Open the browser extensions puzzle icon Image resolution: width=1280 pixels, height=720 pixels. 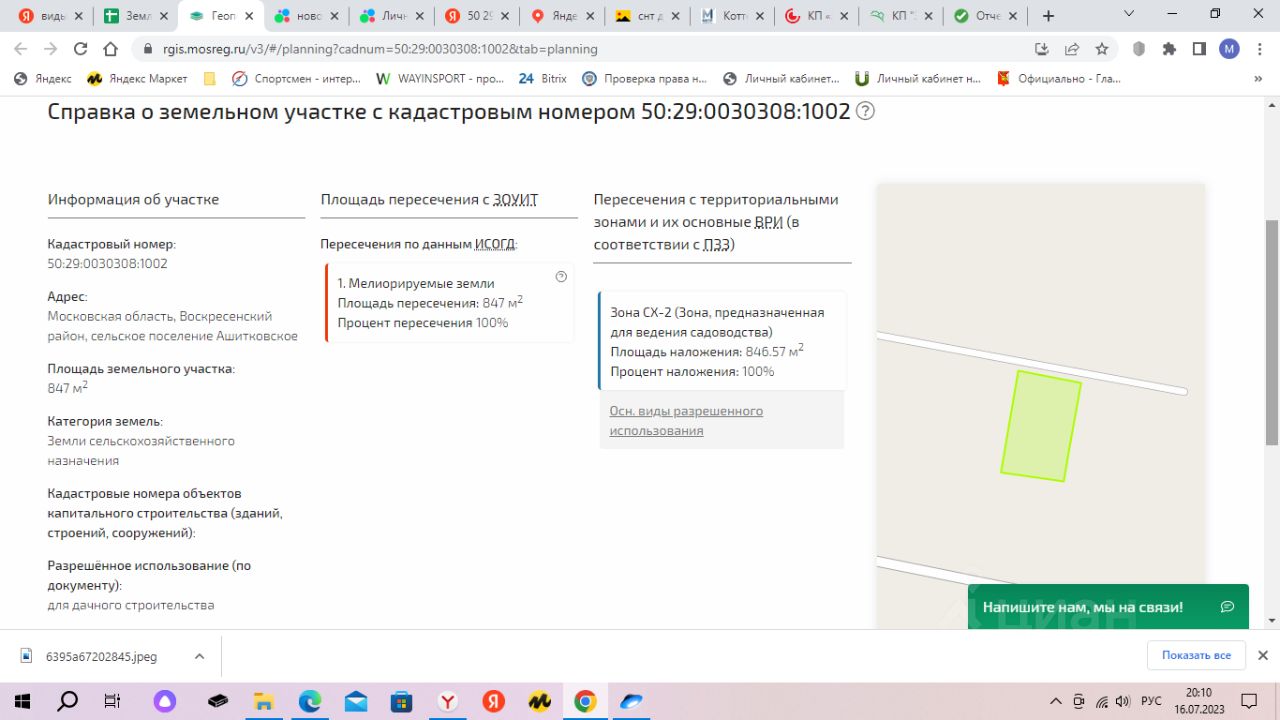[1169, 49]
